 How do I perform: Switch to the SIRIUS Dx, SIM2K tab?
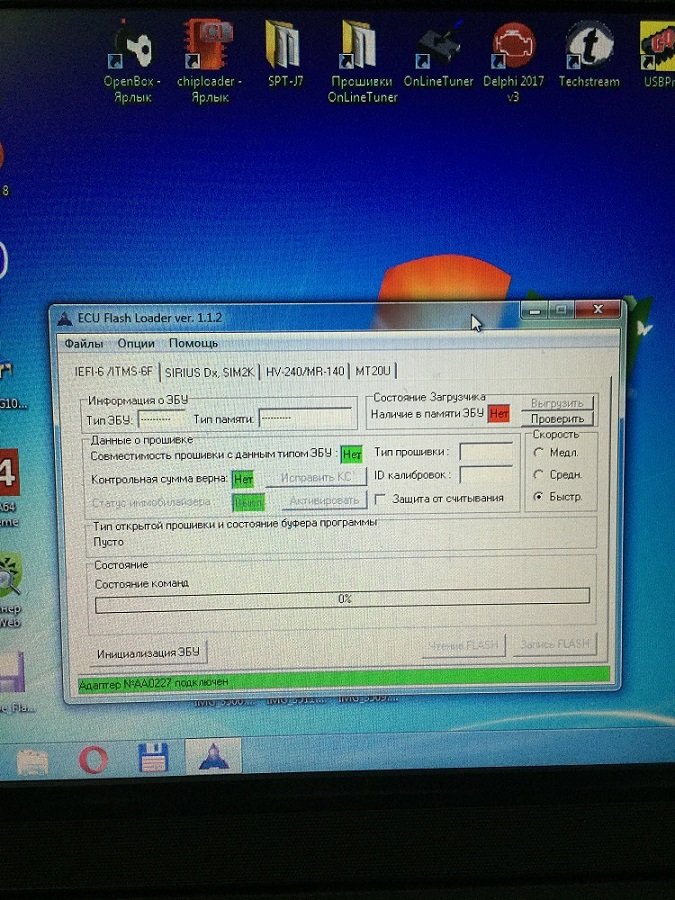pyautogui.click(x=209, y=371)
